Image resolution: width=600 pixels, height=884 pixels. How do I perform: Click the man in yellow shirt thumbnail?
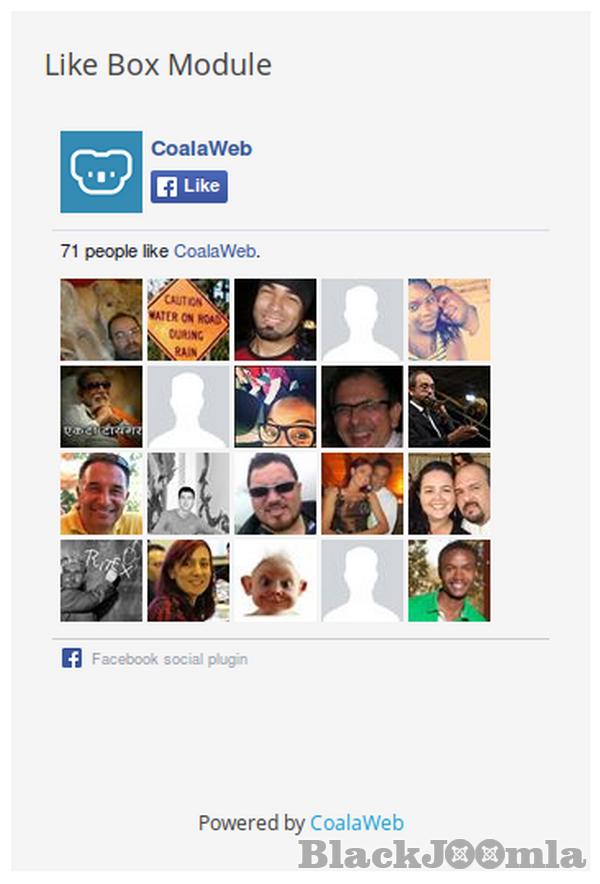(x=102, y=493)
